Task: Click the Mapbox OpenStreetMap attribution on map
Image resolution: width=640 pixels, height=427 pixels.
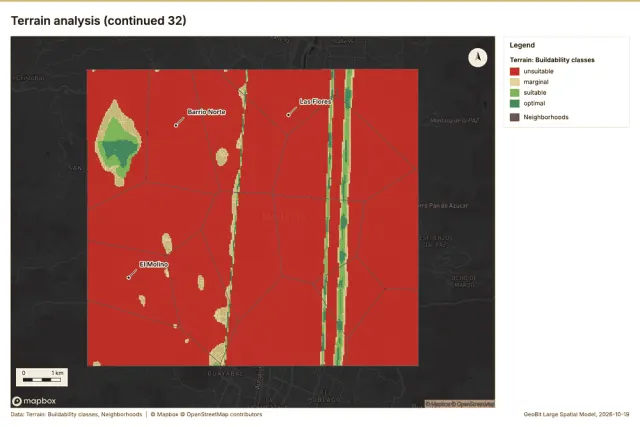Action: click(460, 404)
